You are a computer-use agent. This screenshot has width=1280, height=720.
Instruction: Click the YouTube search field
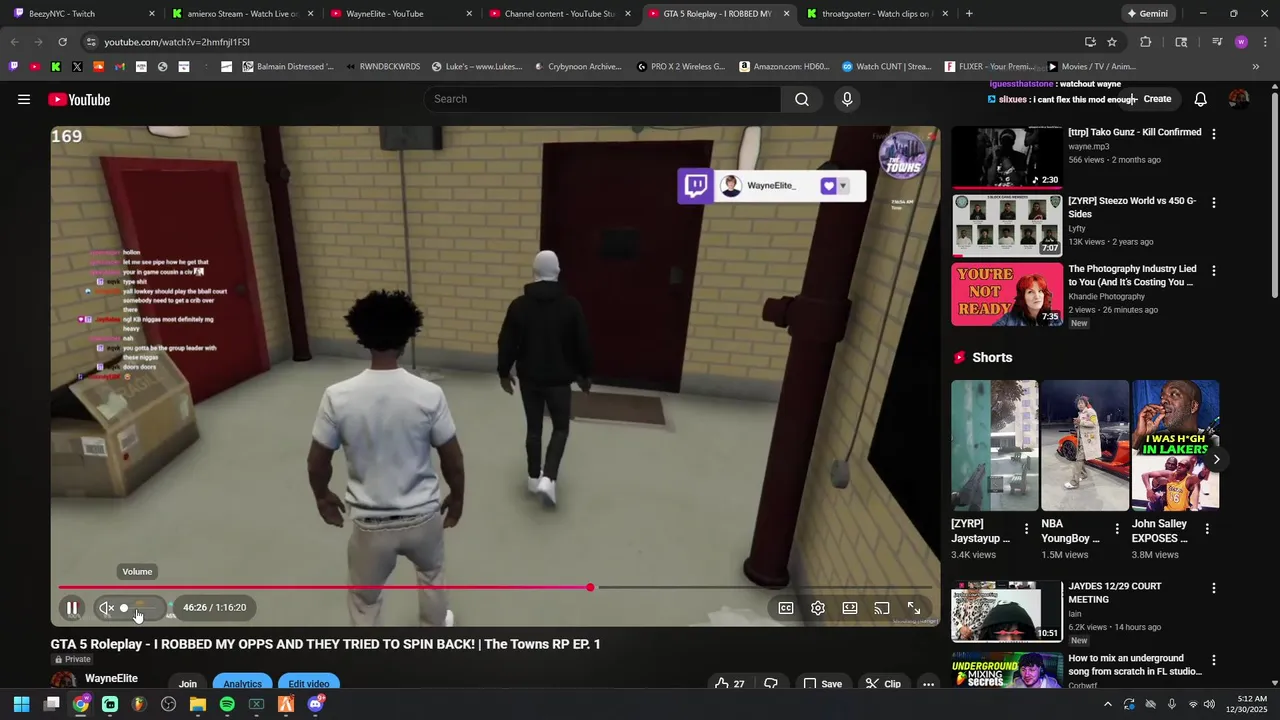[603, 99]
